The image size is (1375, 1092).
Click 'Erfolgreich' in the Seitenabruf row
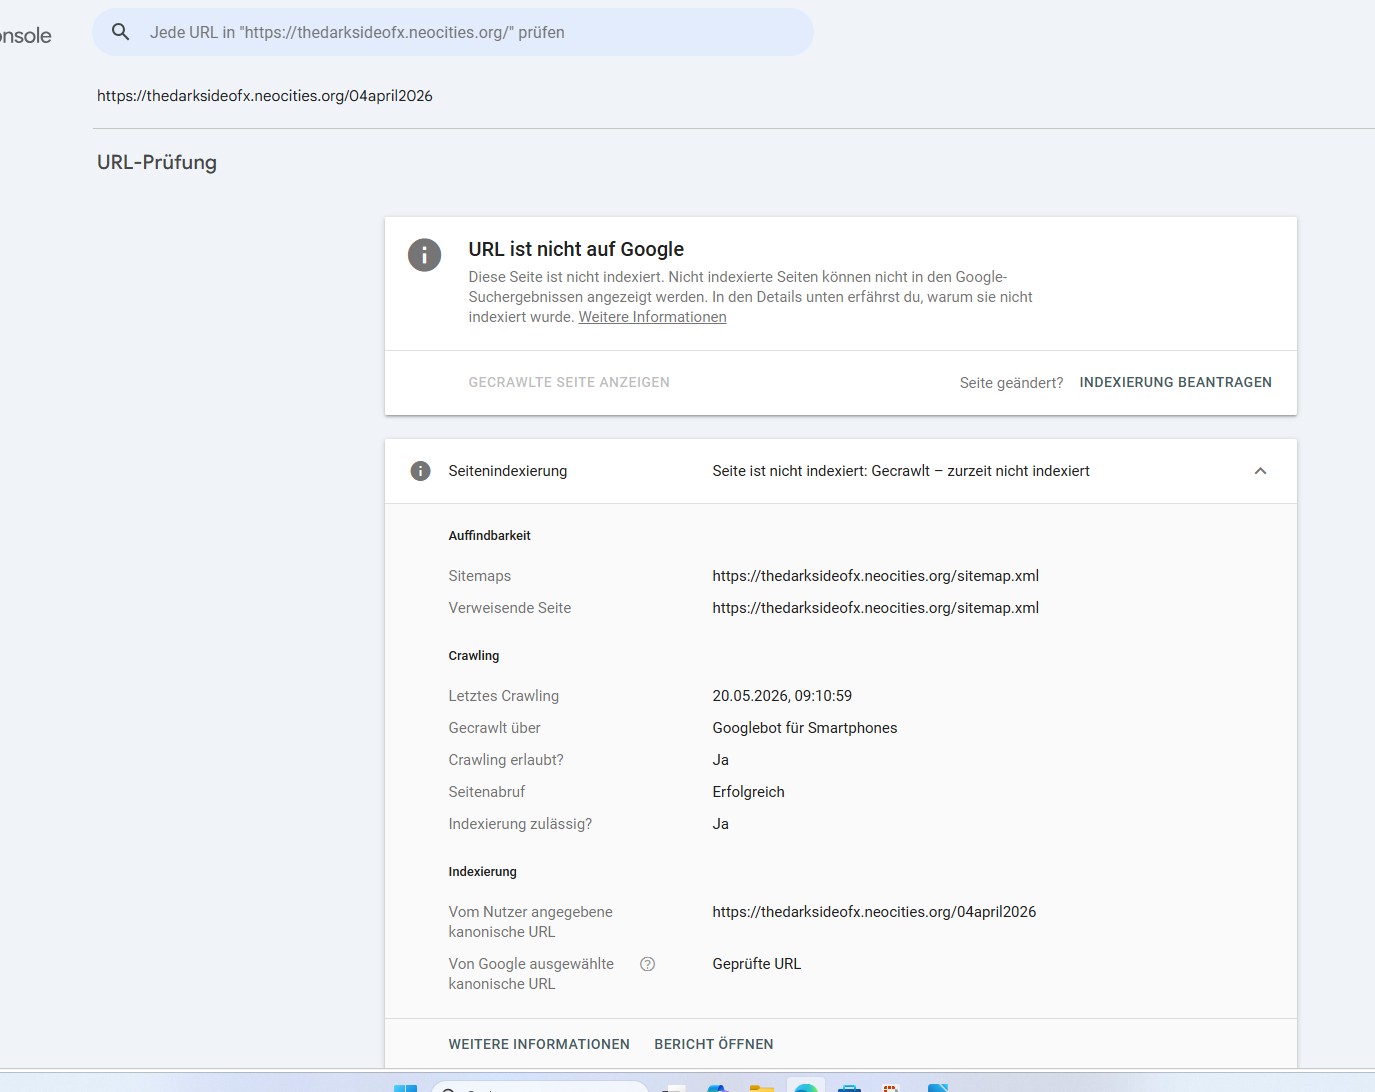tap(748, 792)
